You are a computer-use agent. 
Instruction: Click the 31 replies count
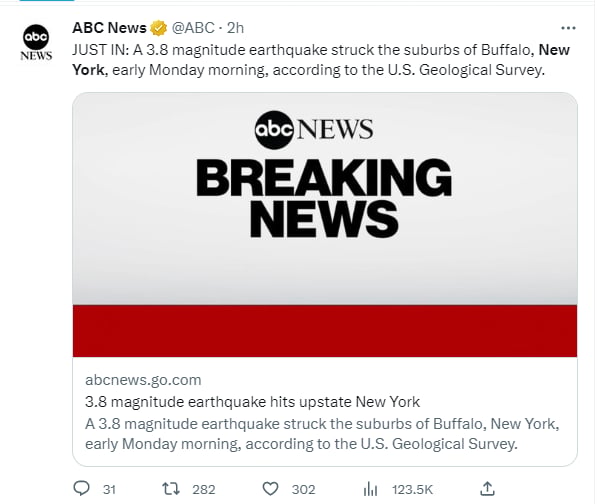109,490
